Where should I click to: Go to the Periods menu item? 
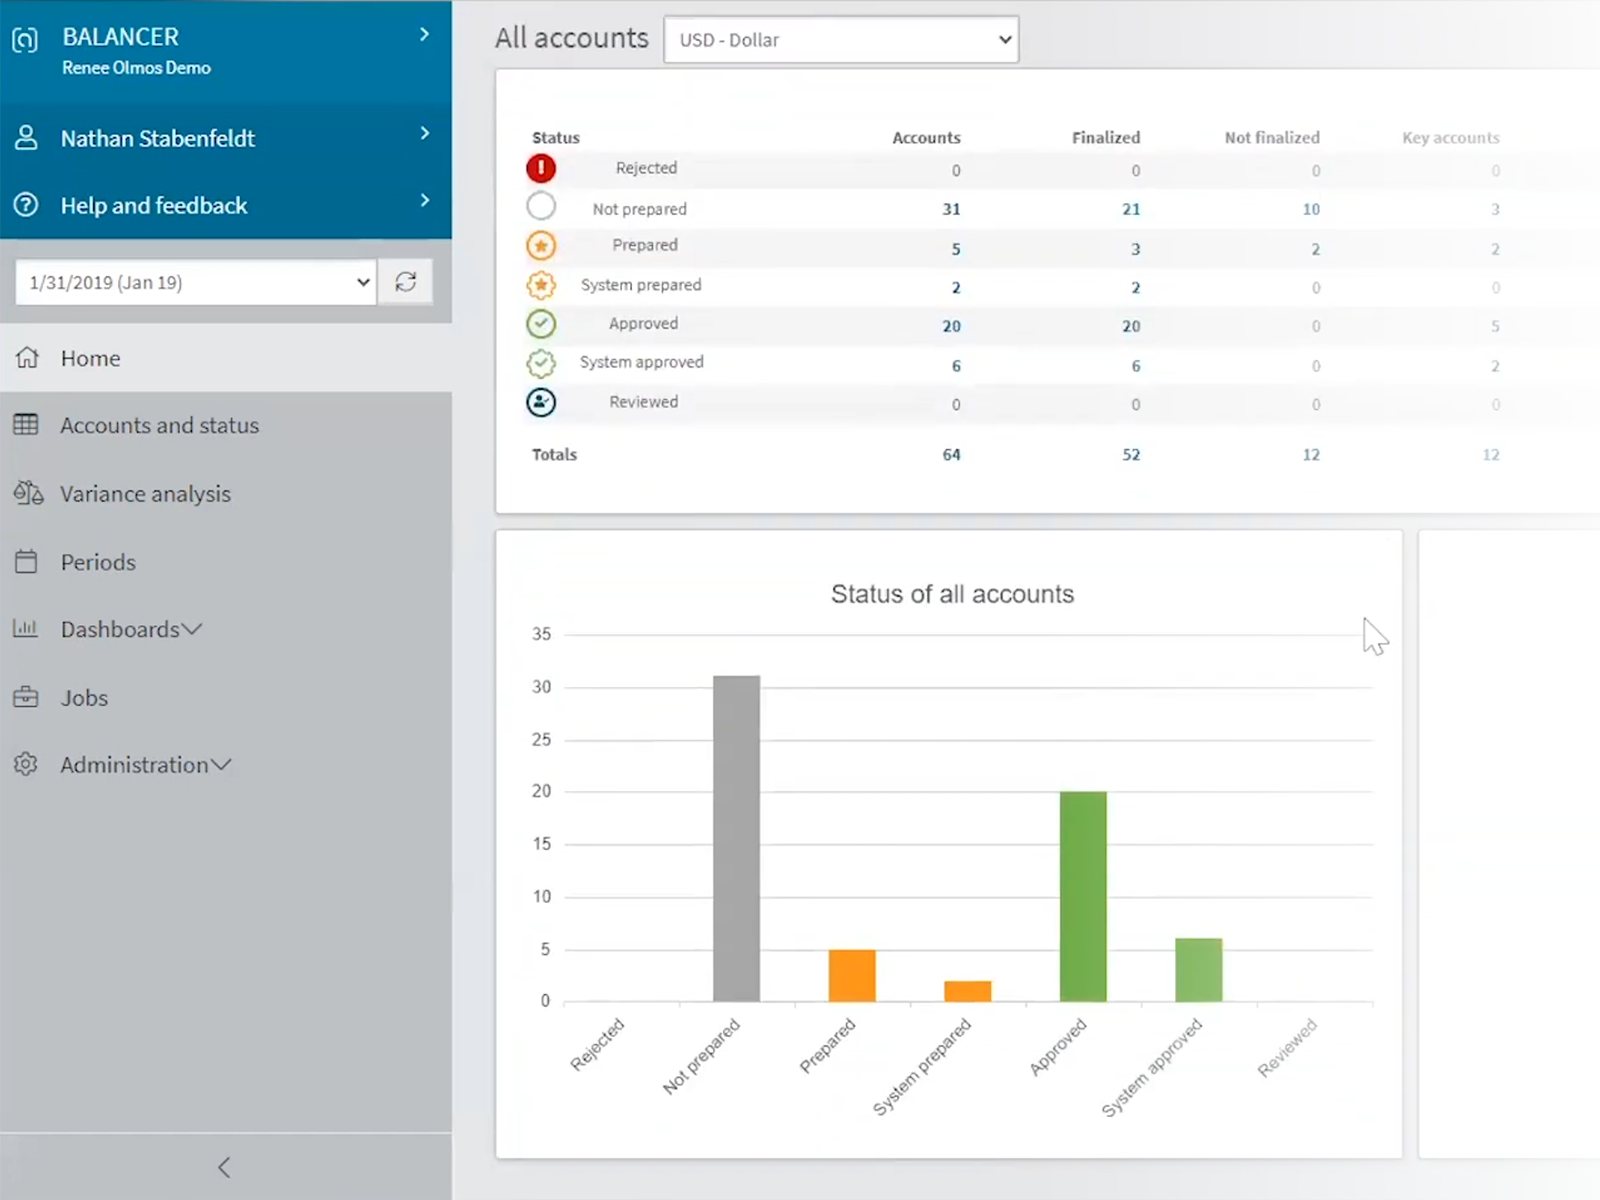(98, 562)
